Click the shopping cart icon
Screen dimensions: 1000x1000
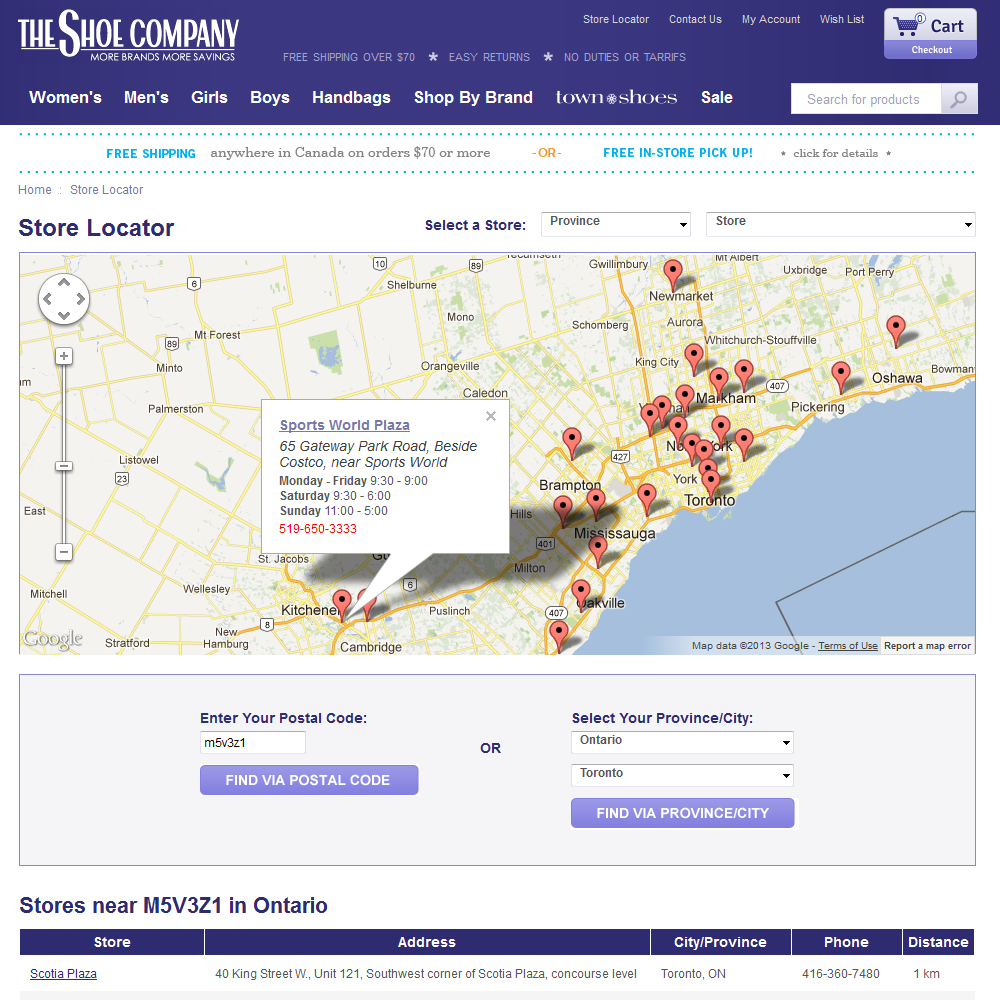[x=908, y=25]
